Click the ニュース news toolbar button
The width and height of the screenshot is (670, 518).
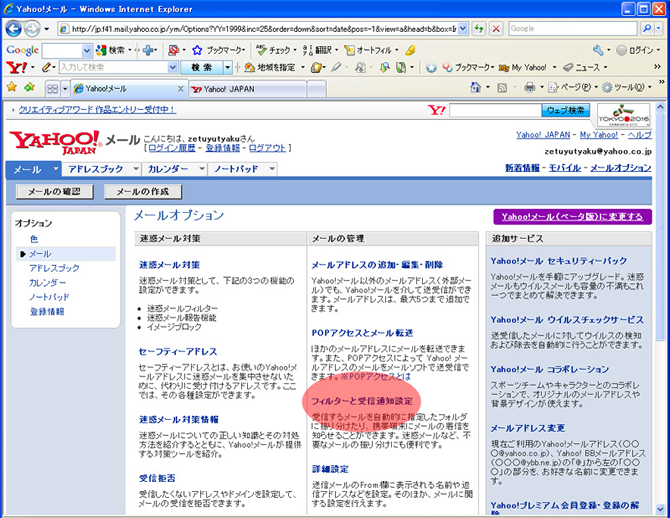[x=582, y=68]
